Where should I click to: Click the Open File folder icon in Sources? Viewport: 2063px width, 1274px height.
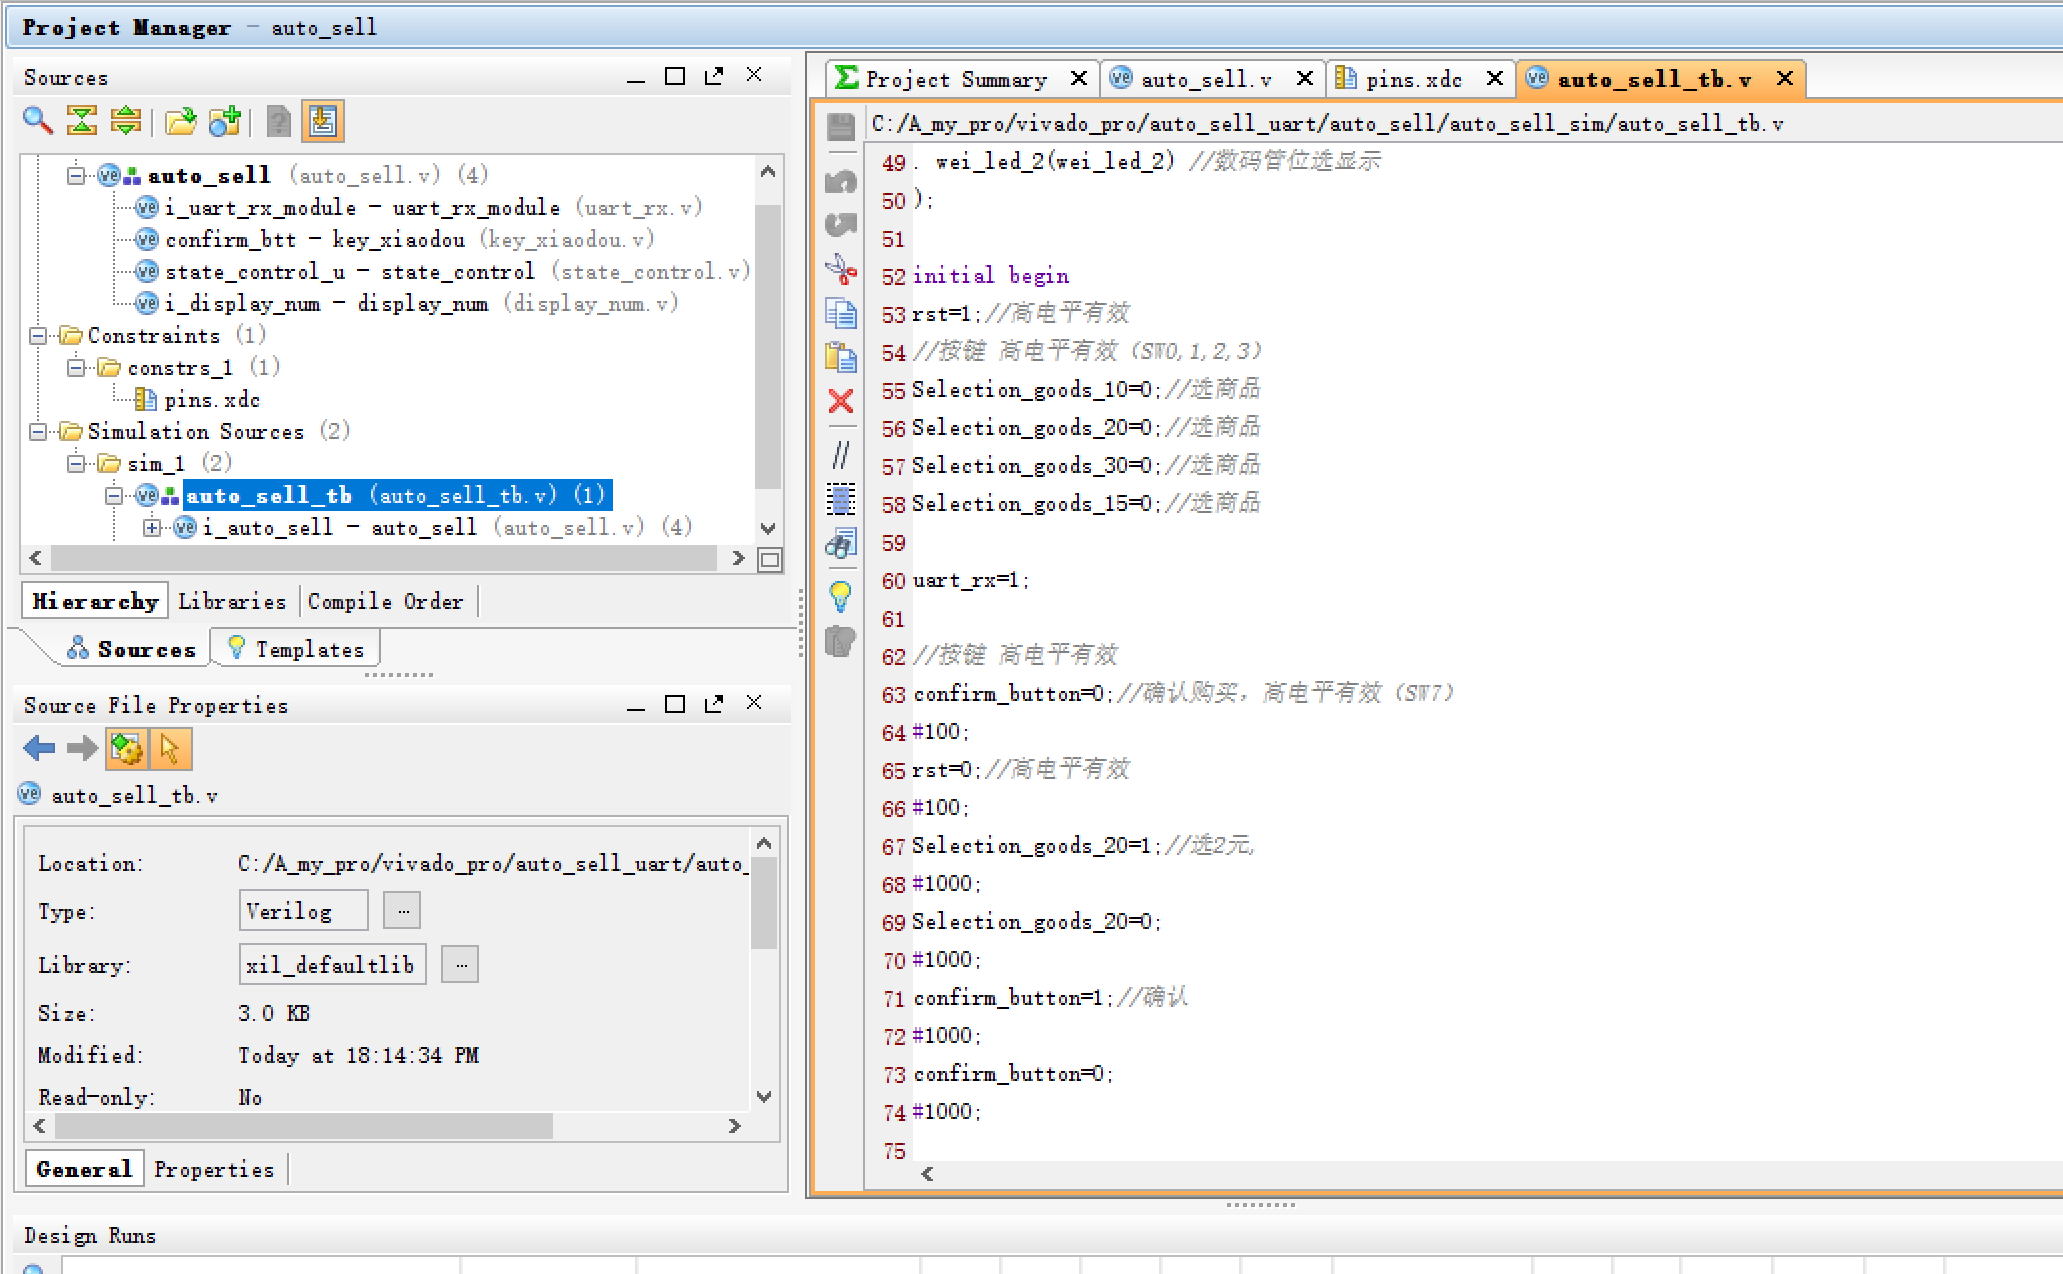point(181,121)
